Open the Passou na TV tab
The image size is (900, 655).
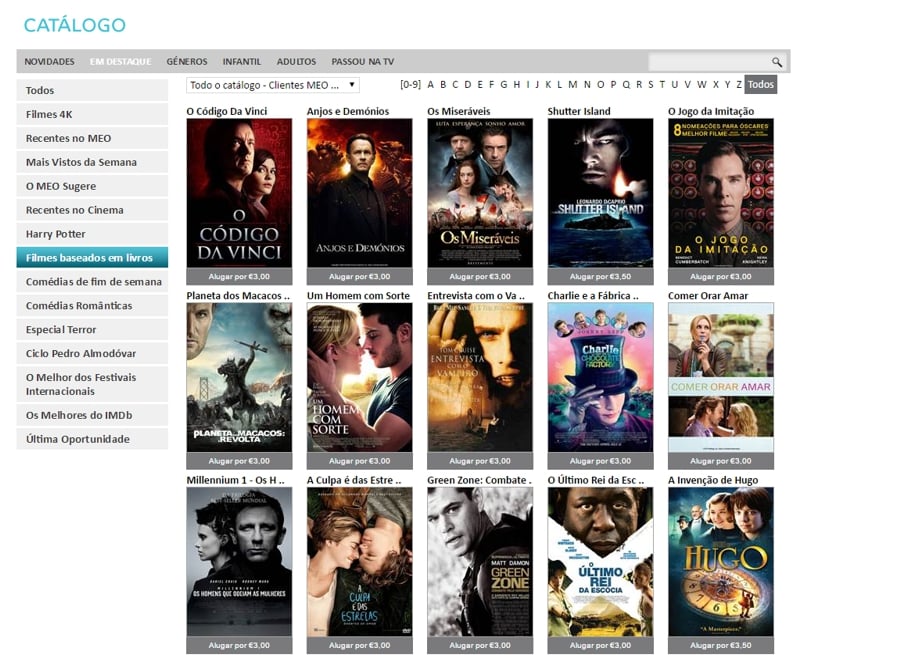[363, 61]
